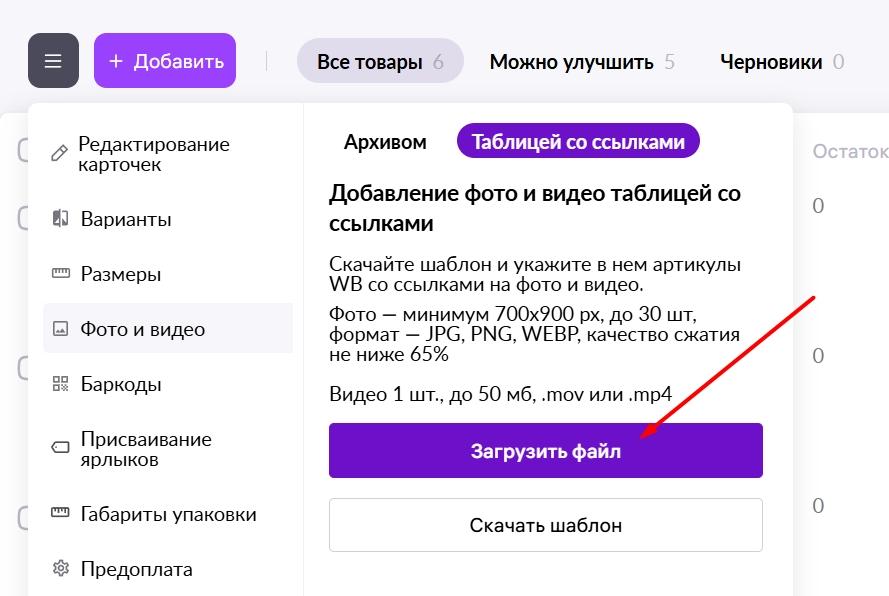Click the Габариты упаковки ruler icon

point(60,514)
